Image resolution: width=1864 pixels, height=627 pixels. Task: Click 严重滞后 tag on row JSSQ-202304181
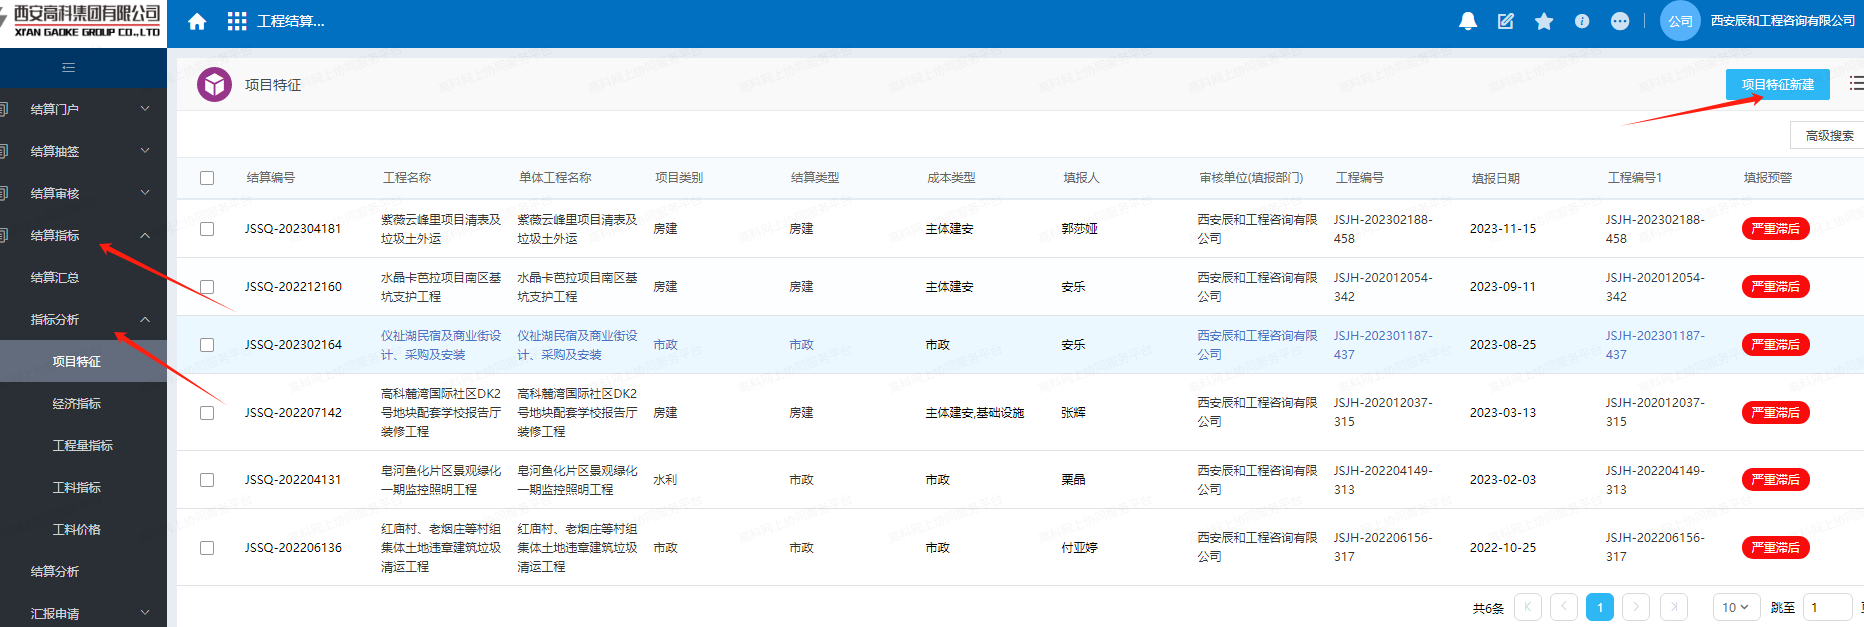tap(1775, 229)
